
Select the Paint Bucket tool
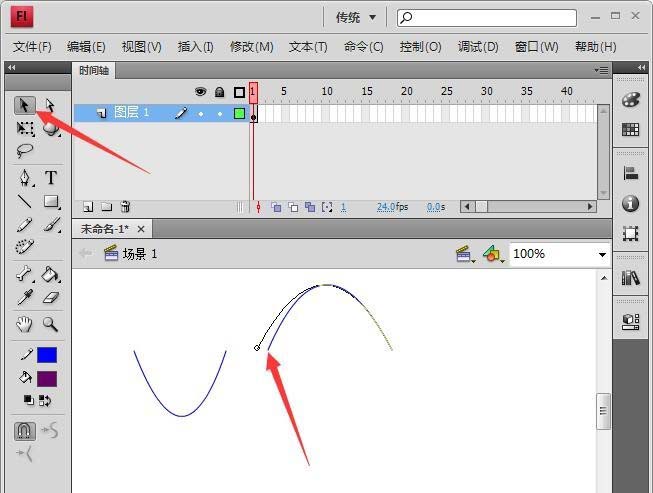click(x=51, y=274)
